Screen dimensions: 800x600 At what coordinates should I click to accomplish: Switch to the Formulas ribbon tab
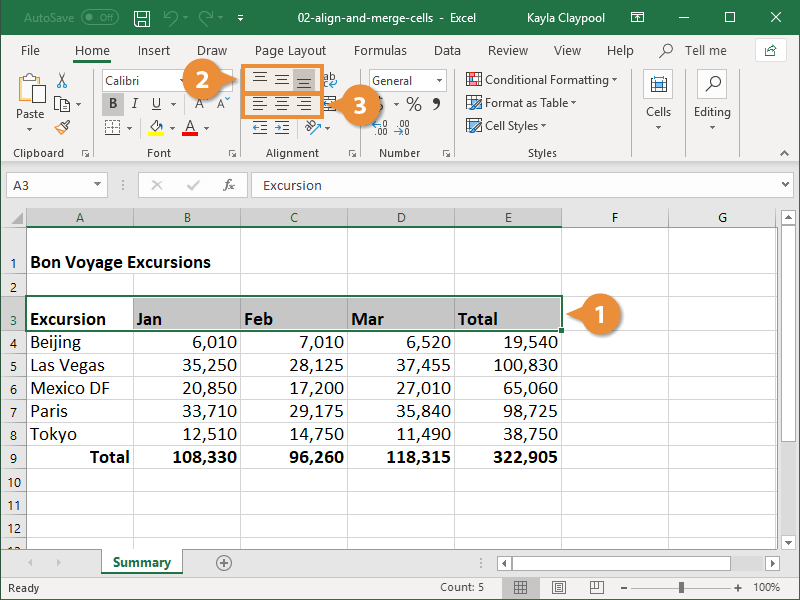coord(380,50)
